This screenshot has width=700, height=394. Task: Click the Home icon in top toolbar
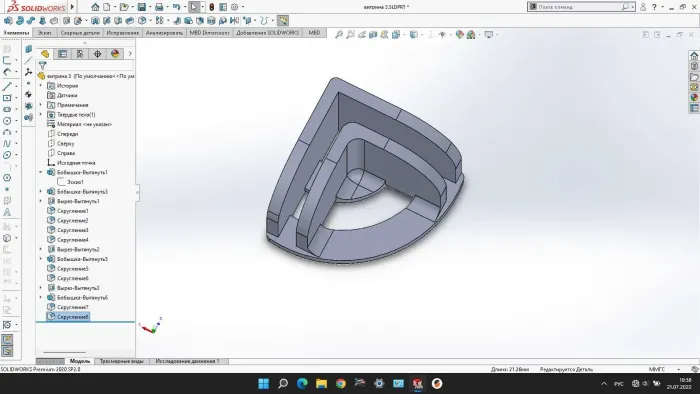point(95,7)
